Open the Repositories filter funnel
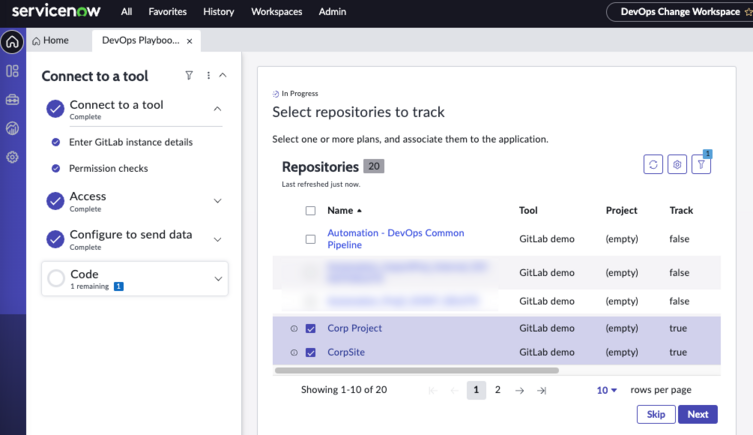Screen dimensions: 753x435 point(701,164)
